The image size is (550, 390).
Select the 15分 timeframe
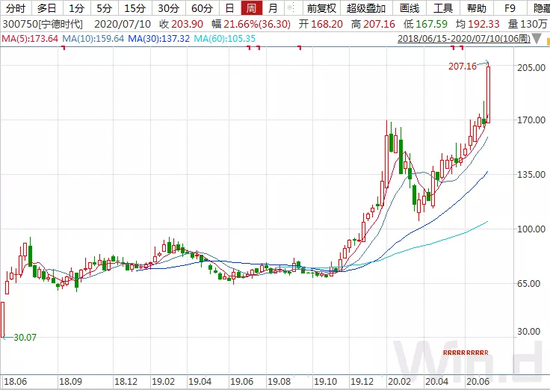click(134, 8)
